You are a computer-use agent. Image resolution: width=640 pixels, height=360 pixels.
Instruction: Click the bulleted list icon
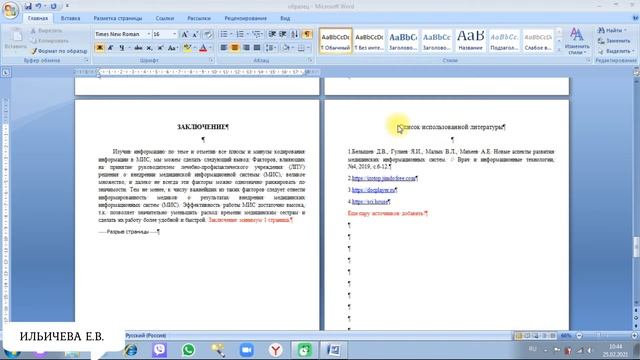224,34
